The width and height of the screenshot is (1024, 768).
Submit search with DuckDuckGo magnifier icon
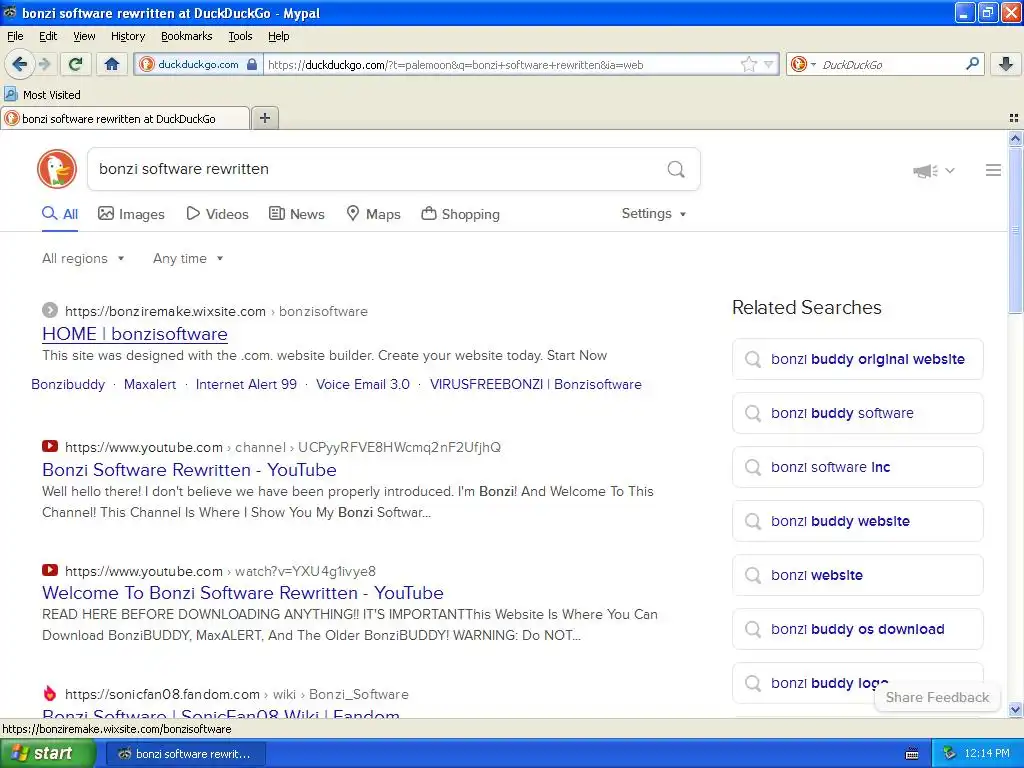point(676,169)
